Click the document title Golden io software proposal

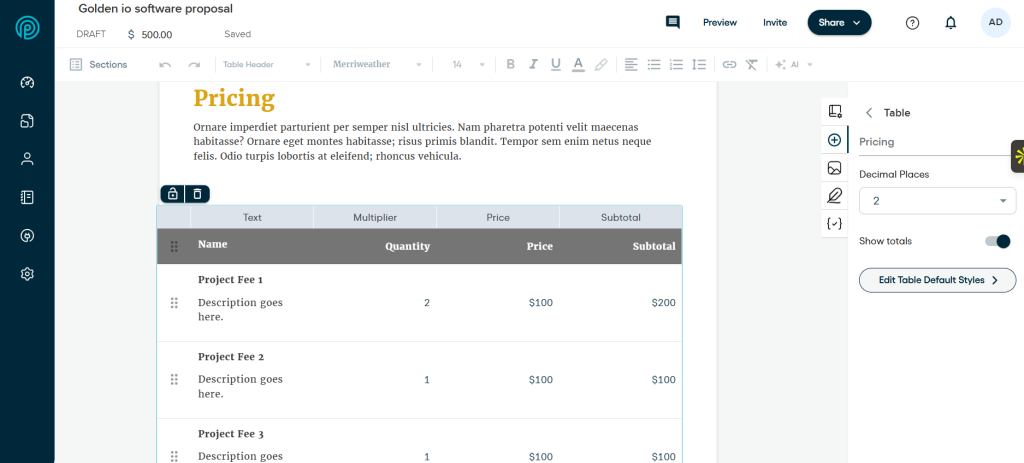[155, 8]
